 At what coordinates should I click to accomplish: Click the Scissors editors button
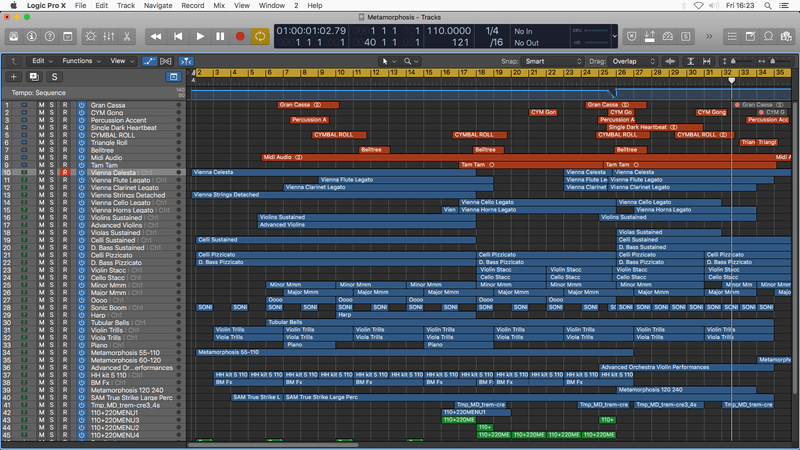127,36
